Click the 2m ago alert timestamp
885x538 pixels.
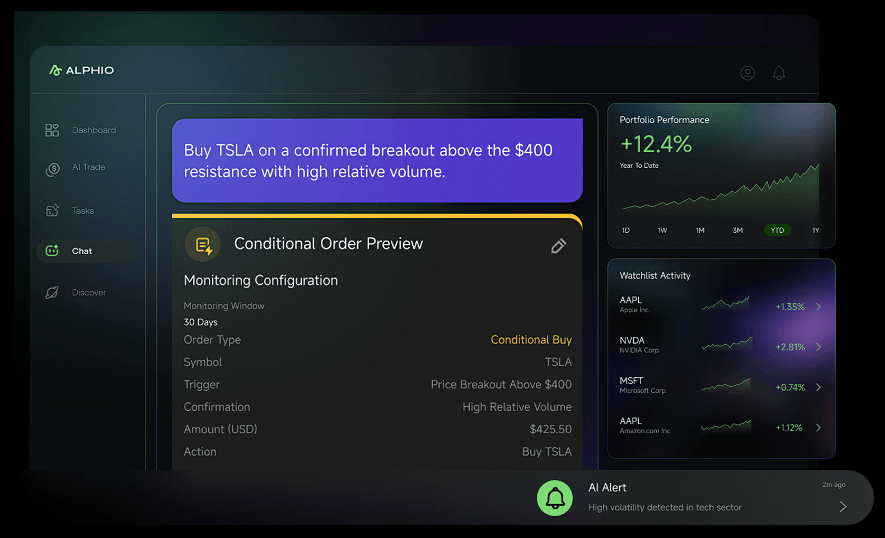pos(834,485)
